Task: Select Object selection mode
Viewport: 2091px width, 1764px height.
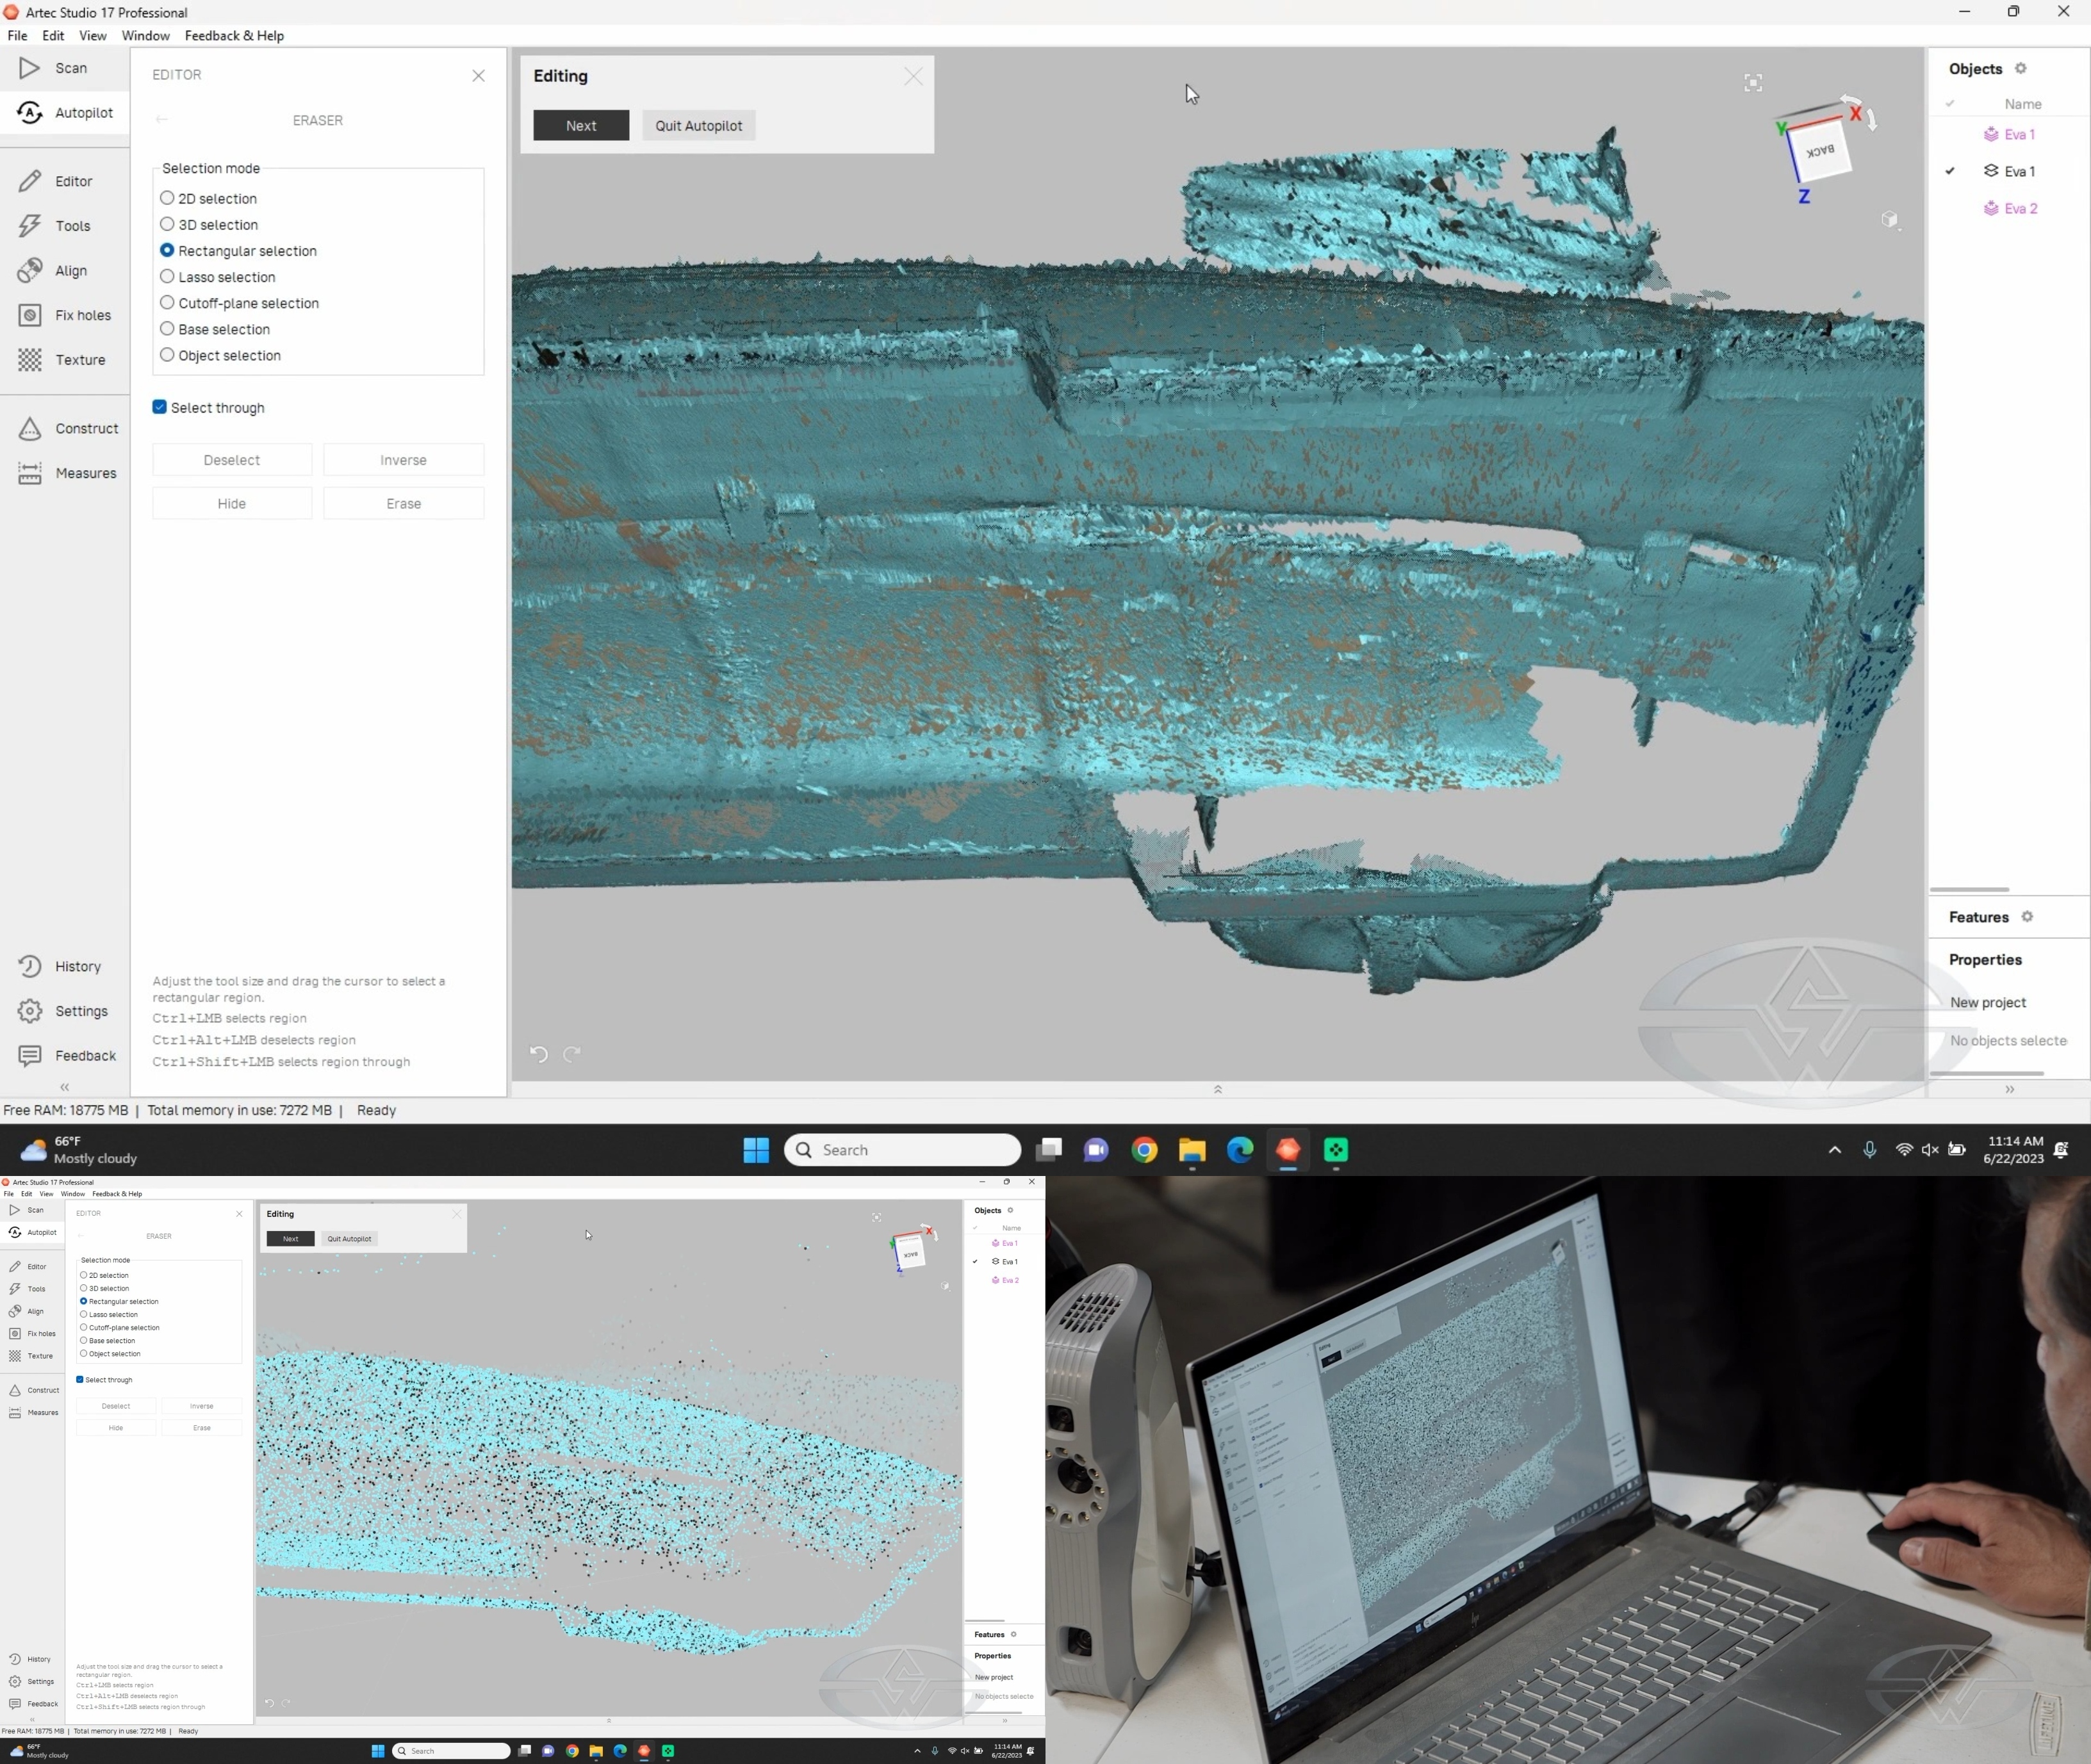Action: click(167, 355)
